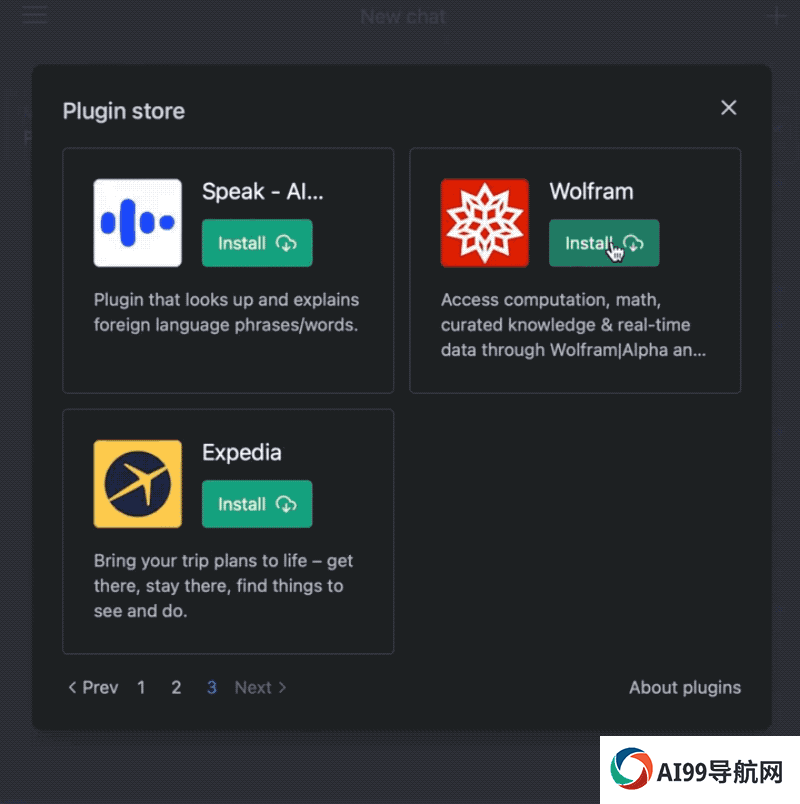Click the Expedia plugin logo
The height and width of the screenshot is (804, 800).
(137, 484)
